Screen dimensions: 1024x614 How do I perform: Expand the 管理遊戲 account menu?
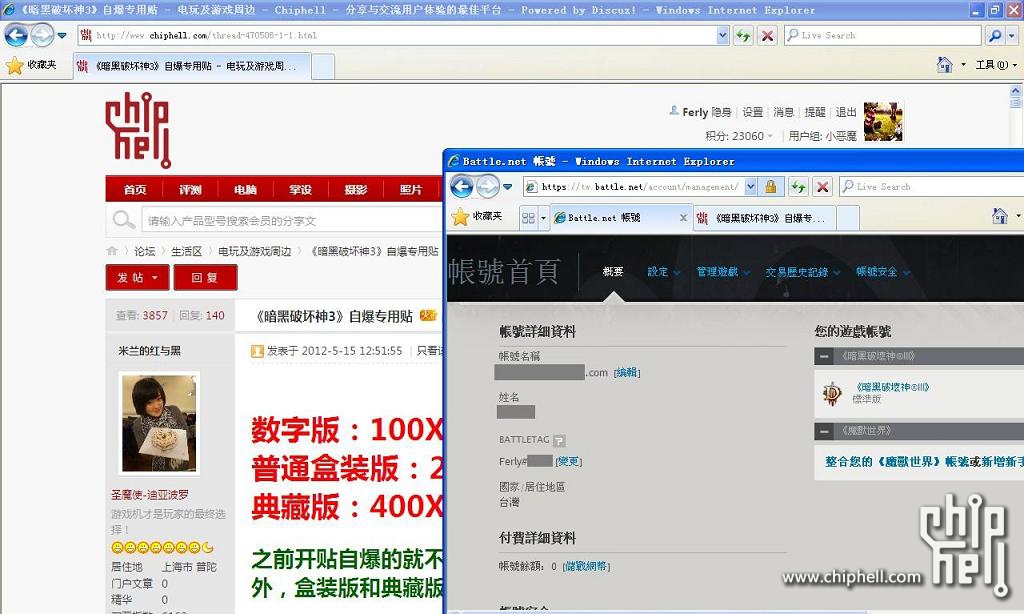[723, 272]
